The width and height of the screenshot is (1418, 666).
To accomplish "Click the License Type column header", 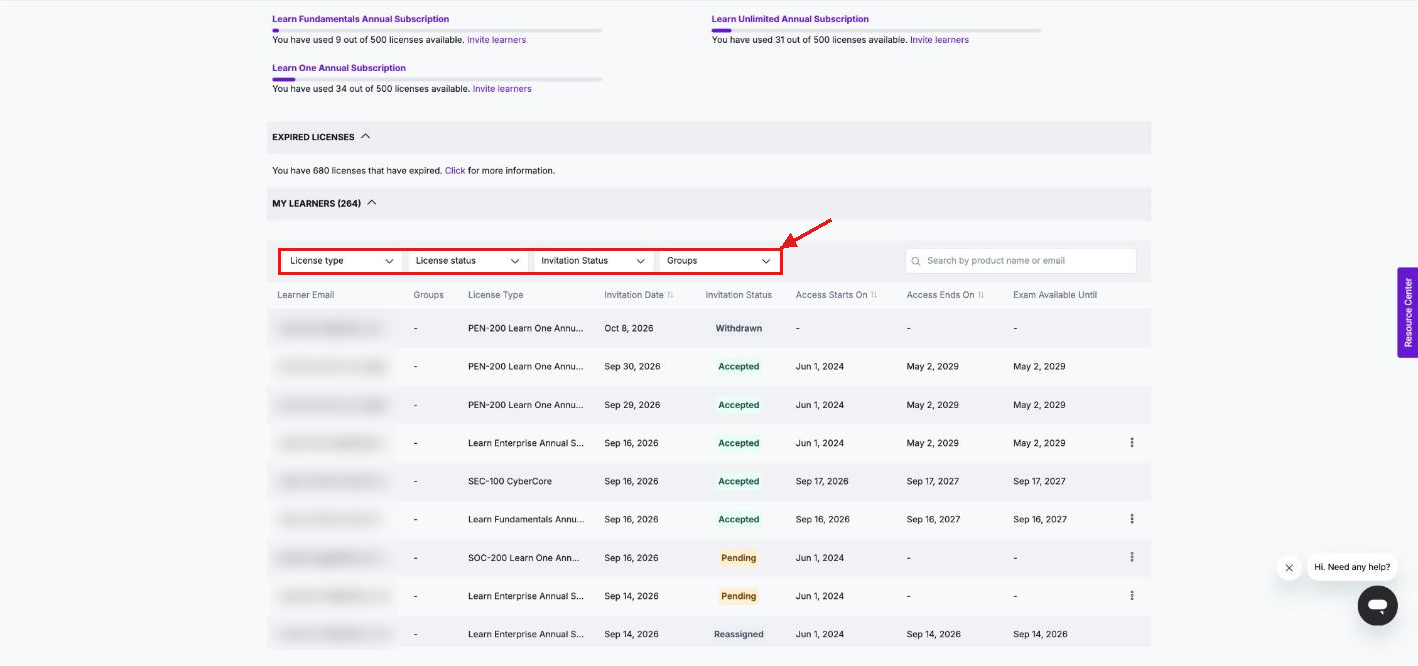I will coord(496,295).
